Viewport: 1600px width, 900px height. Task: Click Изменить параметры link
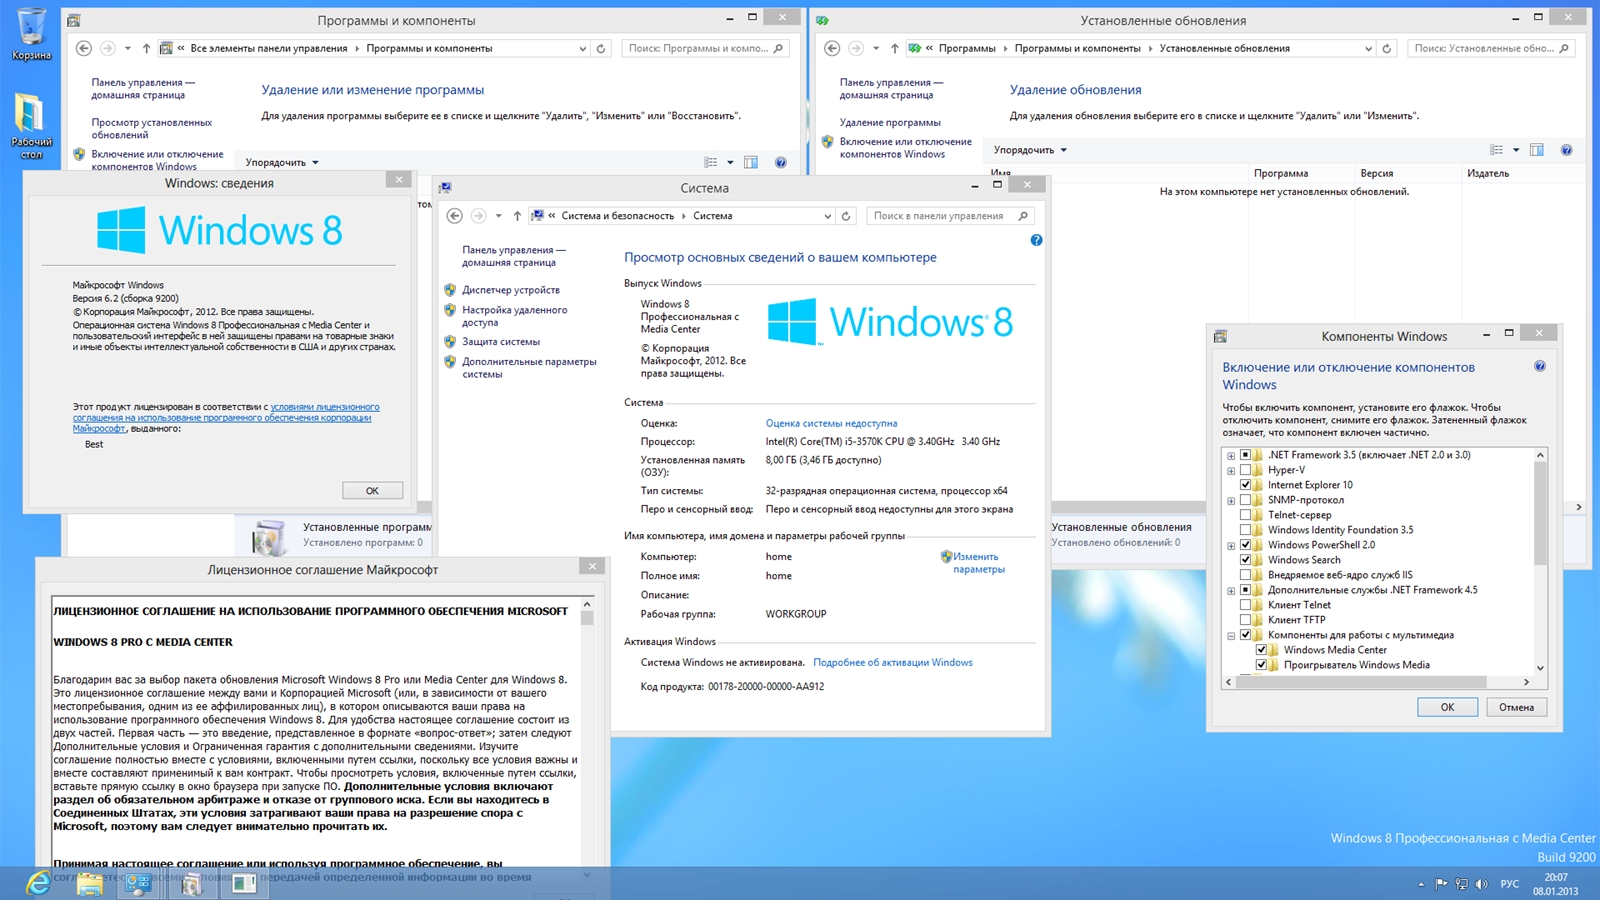tap(978, 563)
